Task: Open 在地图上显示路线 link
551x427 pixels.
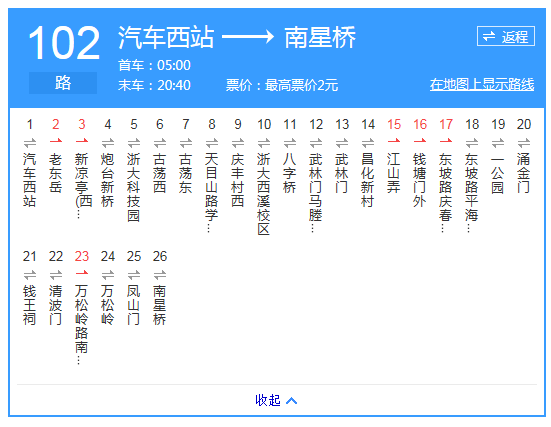Action: [x=482, y=85]
